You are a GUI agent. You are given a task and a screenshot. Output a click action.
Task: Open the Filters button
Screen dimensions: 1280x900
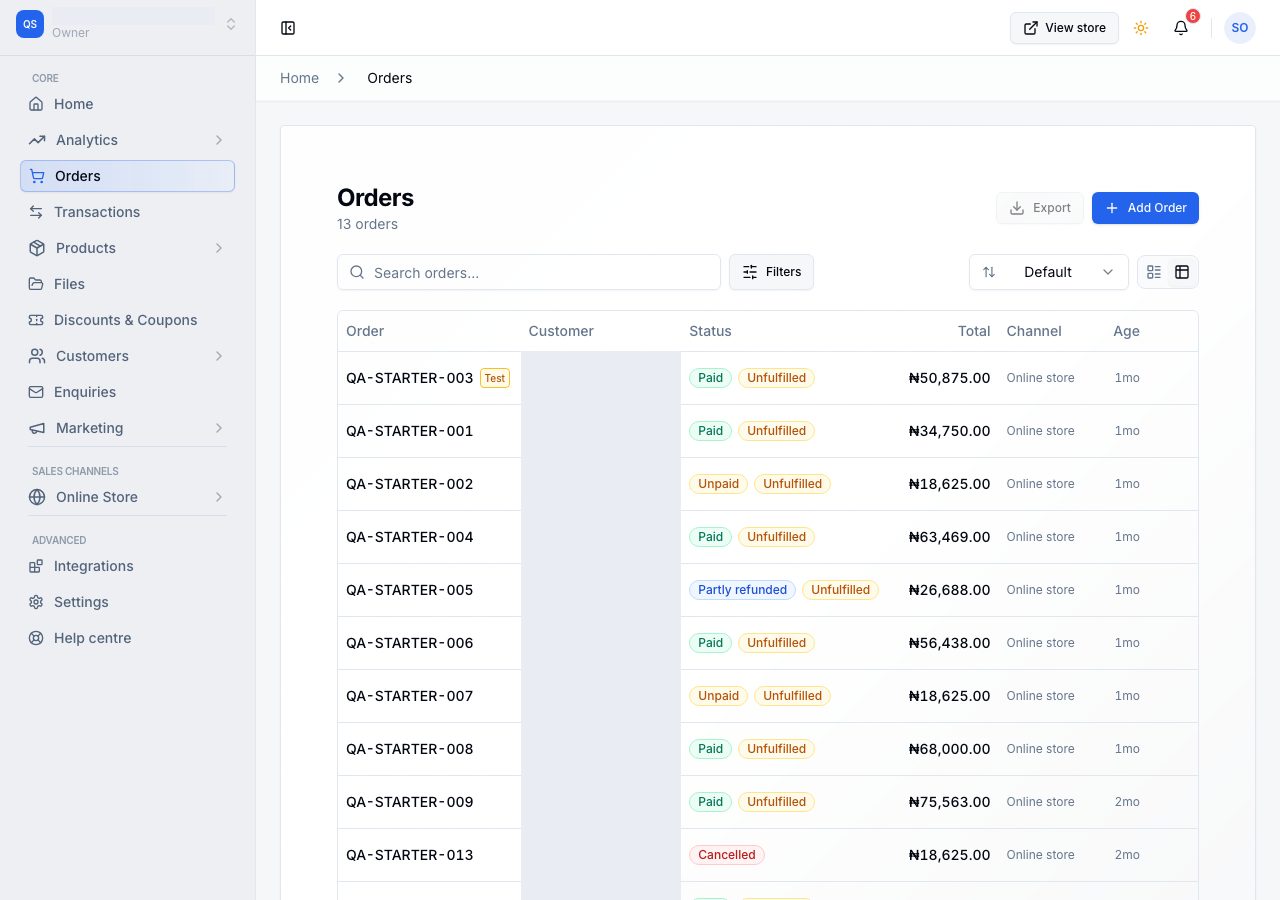click(x=771, y=272)
